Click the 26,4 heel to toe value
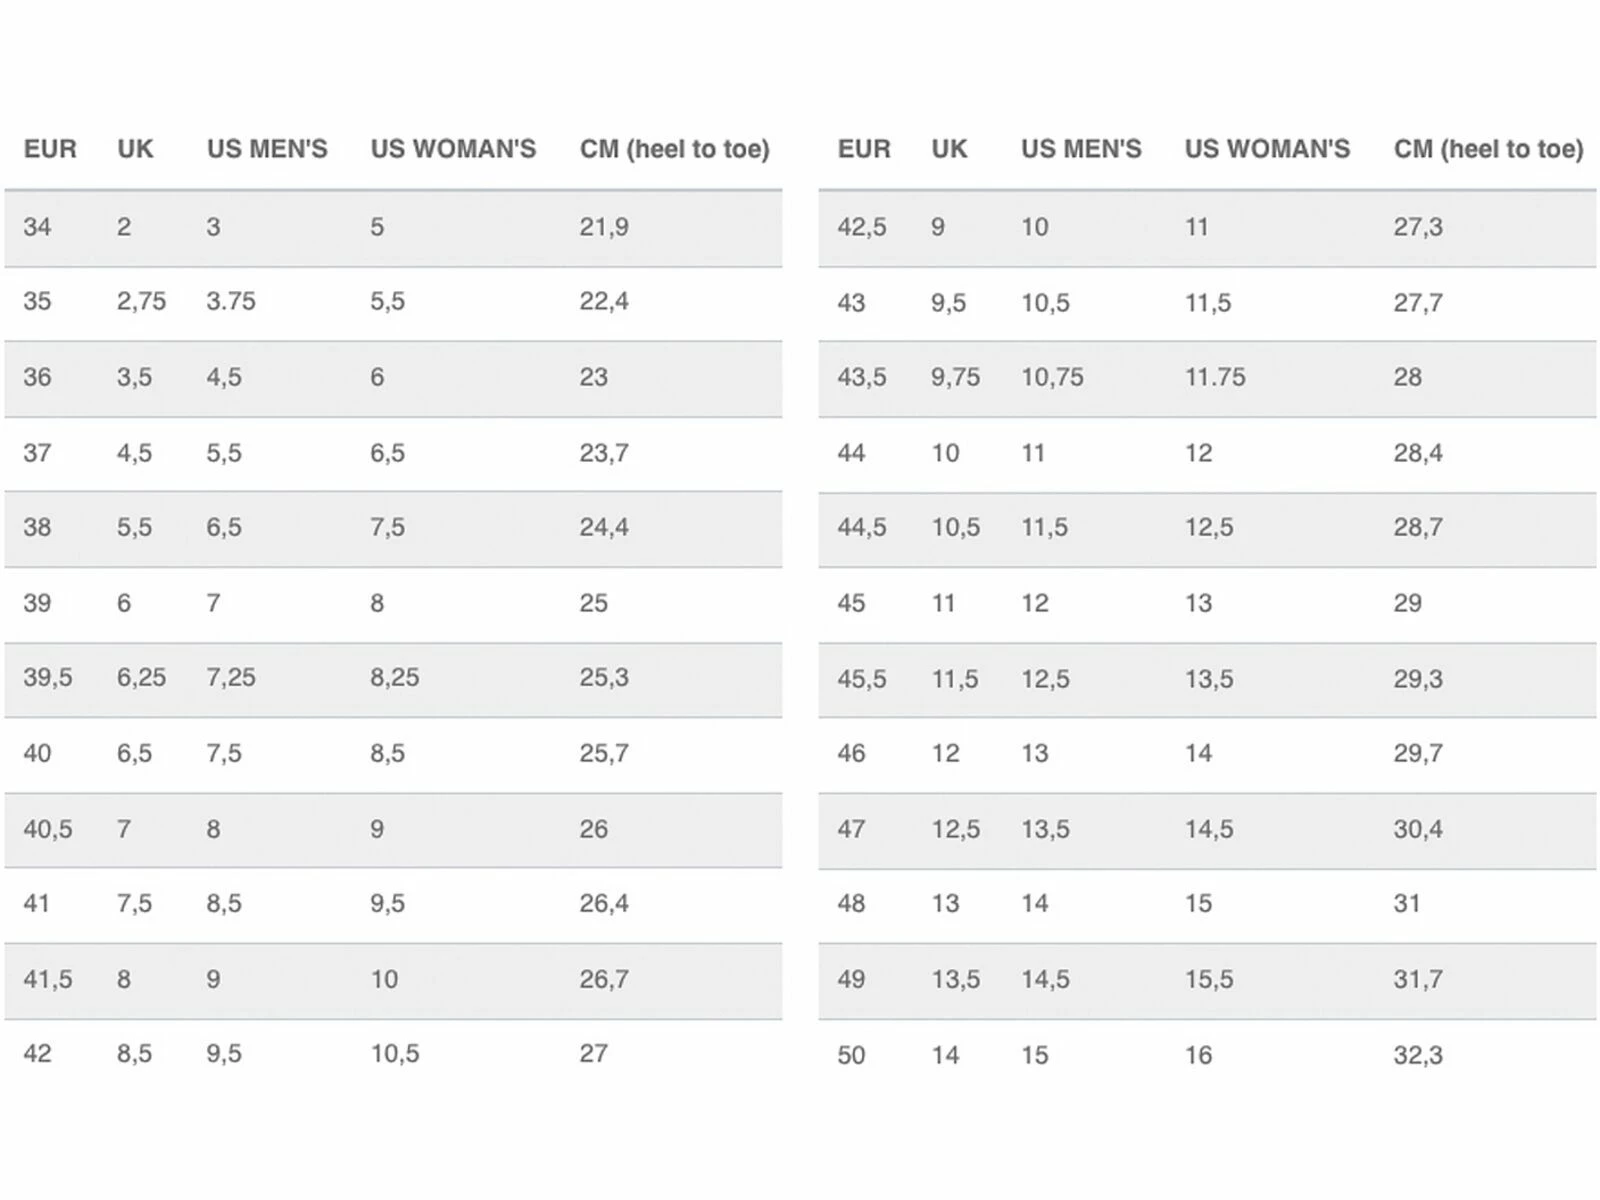Image resolution: width=1600 pixels, height=1200 pixels. click(604, 903)
